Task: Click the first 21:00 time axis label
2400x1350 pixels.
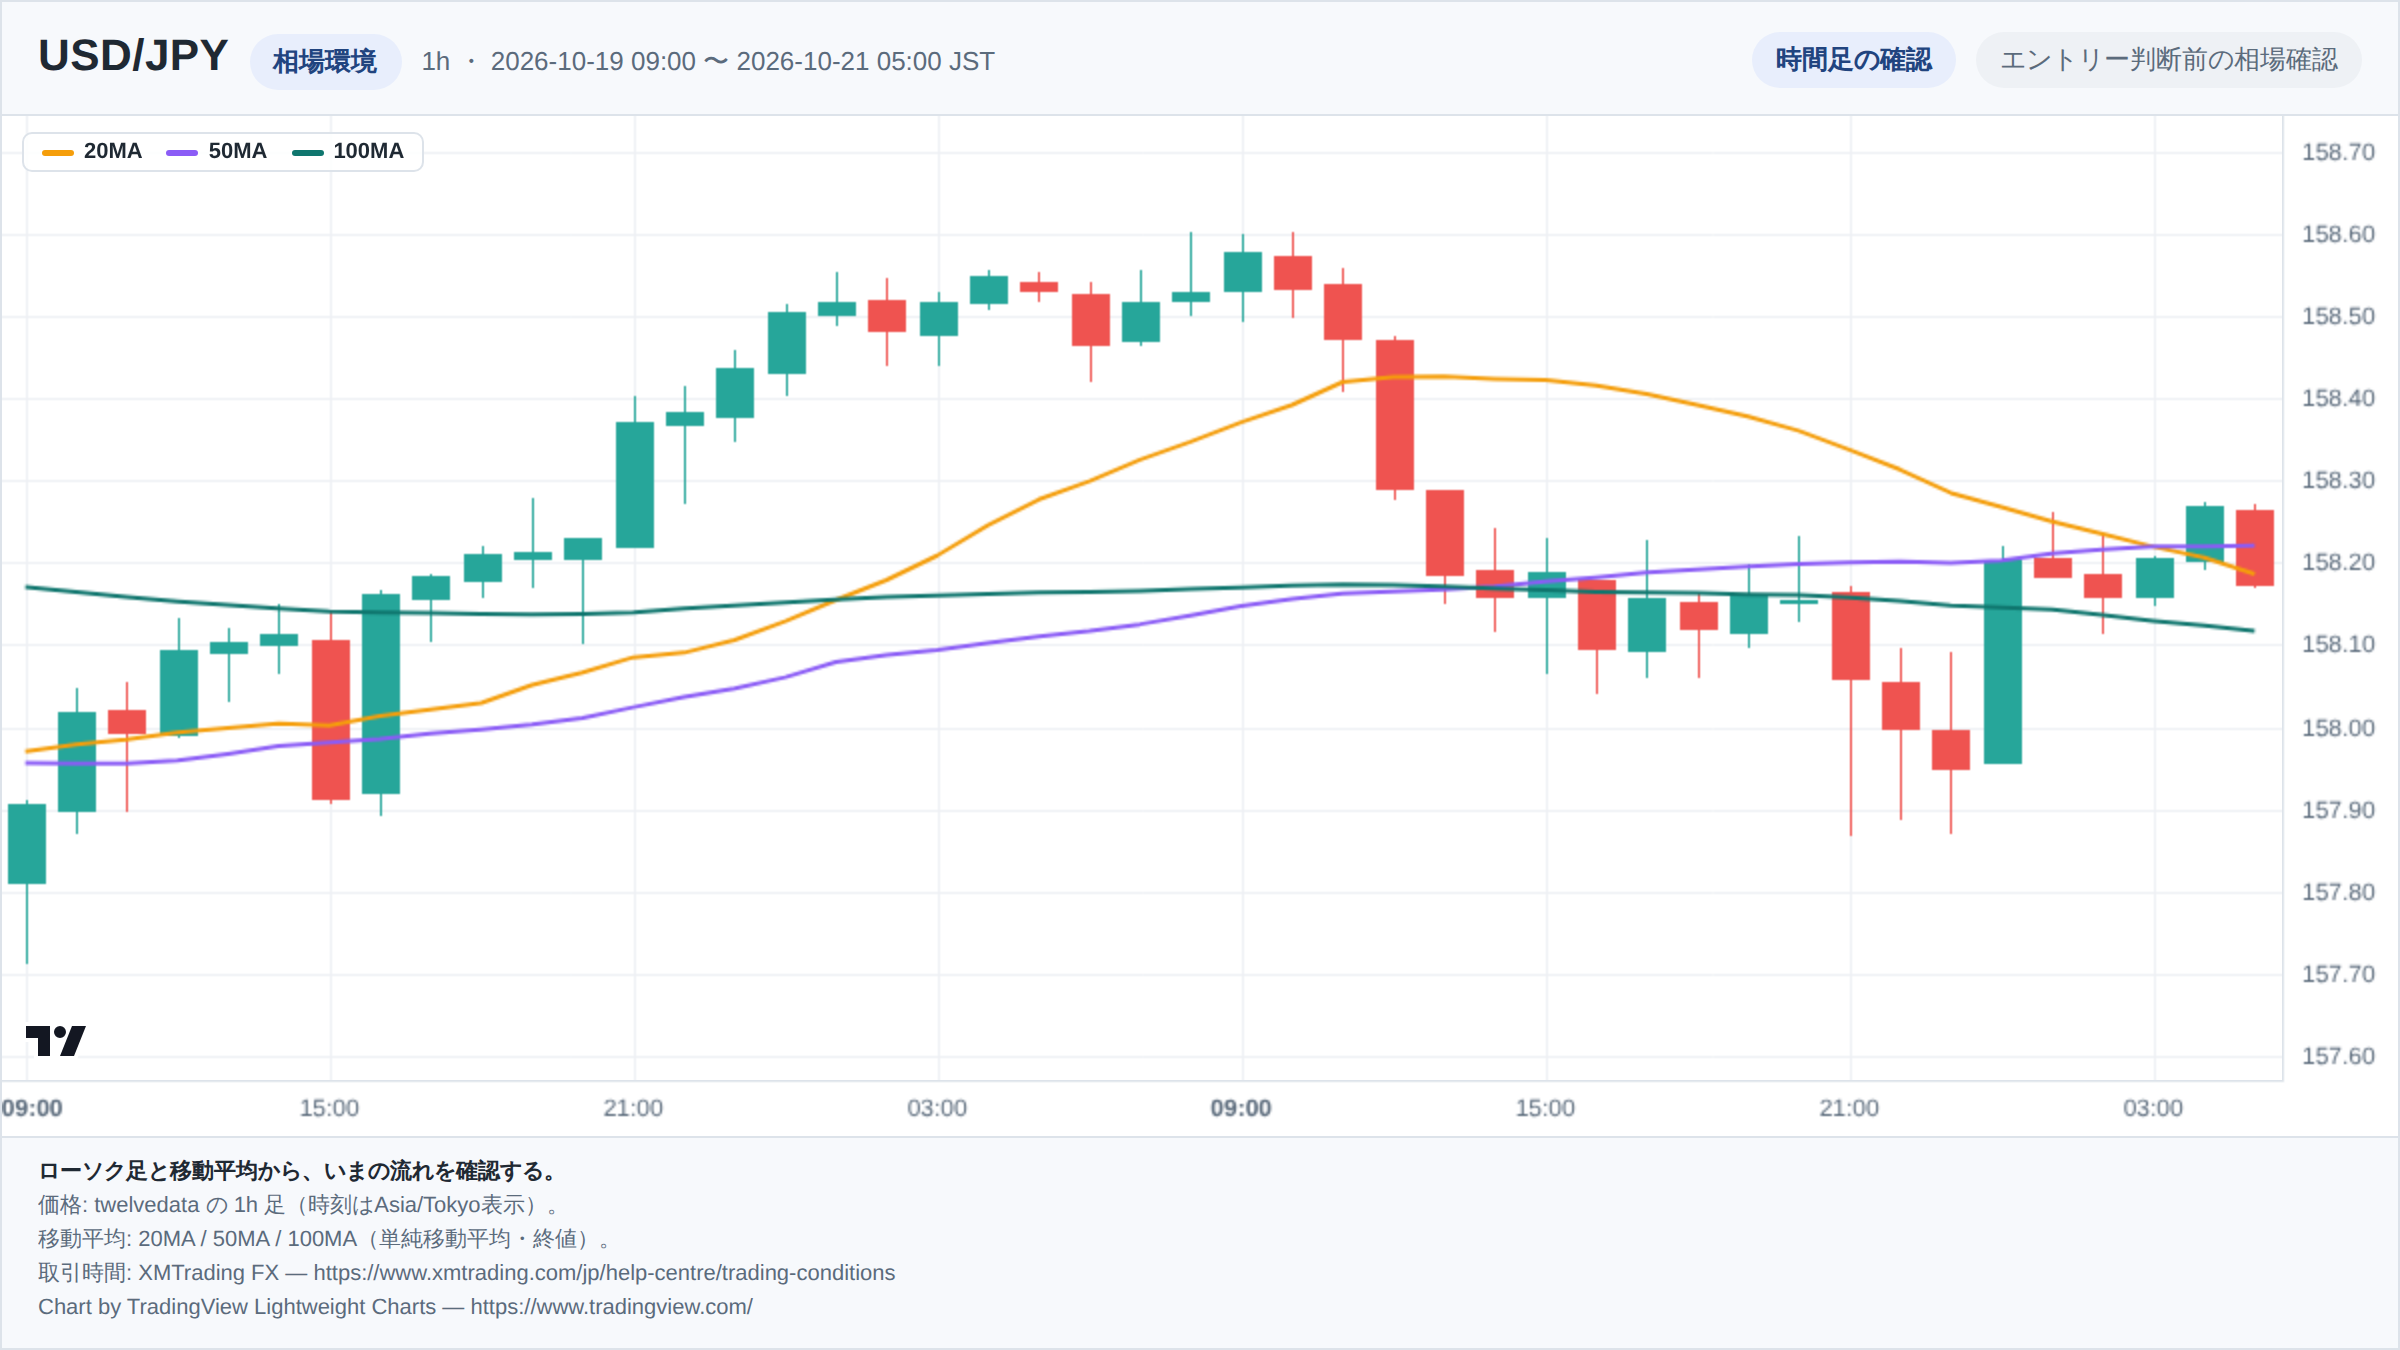Action: pos(633,1108)
